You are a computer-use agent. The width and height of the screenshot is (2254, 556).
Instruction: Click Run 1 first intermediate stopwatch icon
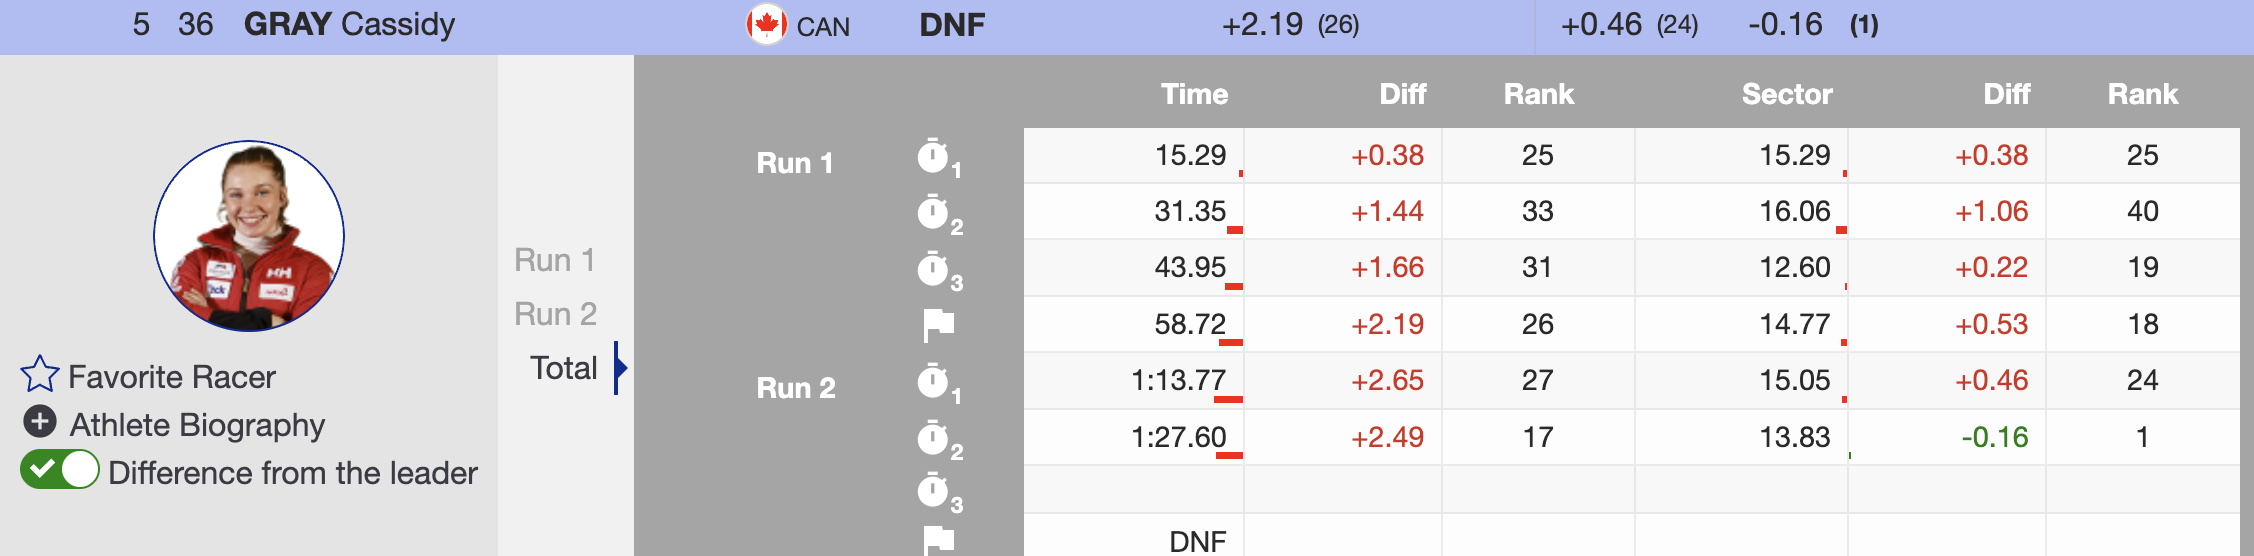pos(933,157)
